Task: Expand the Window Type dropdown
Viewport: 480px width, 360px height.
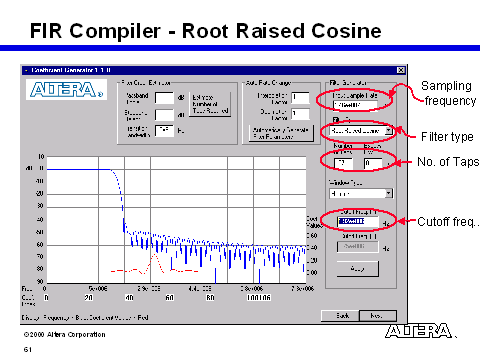Action: pyautogui.click(x=389, y=193)
